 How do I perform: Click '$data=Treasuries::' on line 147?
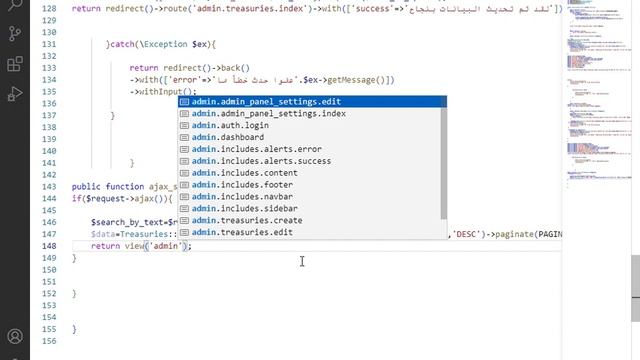click(x=134, y=234)
